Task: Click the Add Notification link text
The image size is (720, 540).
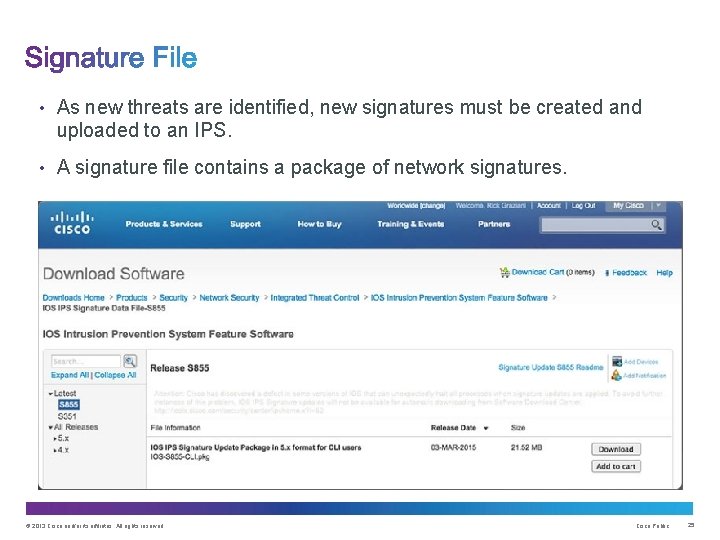Action: point(645,376)
